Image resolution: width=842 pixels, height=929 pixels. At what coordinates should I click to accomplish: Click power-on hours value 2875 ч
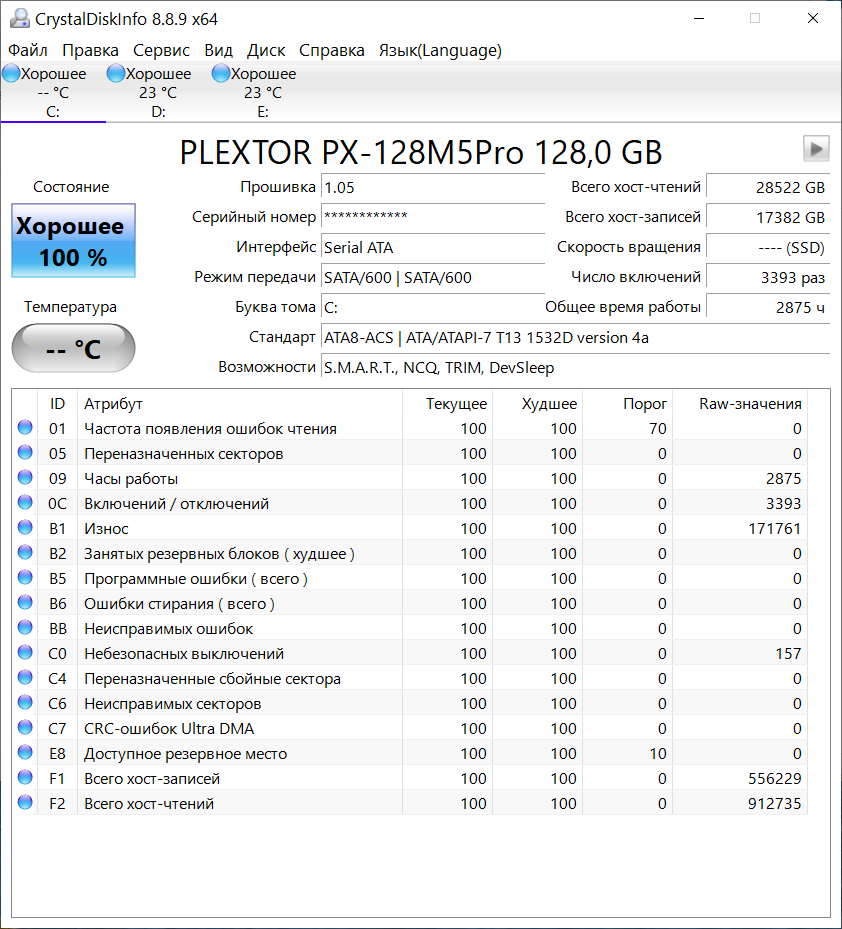point(768,307)
